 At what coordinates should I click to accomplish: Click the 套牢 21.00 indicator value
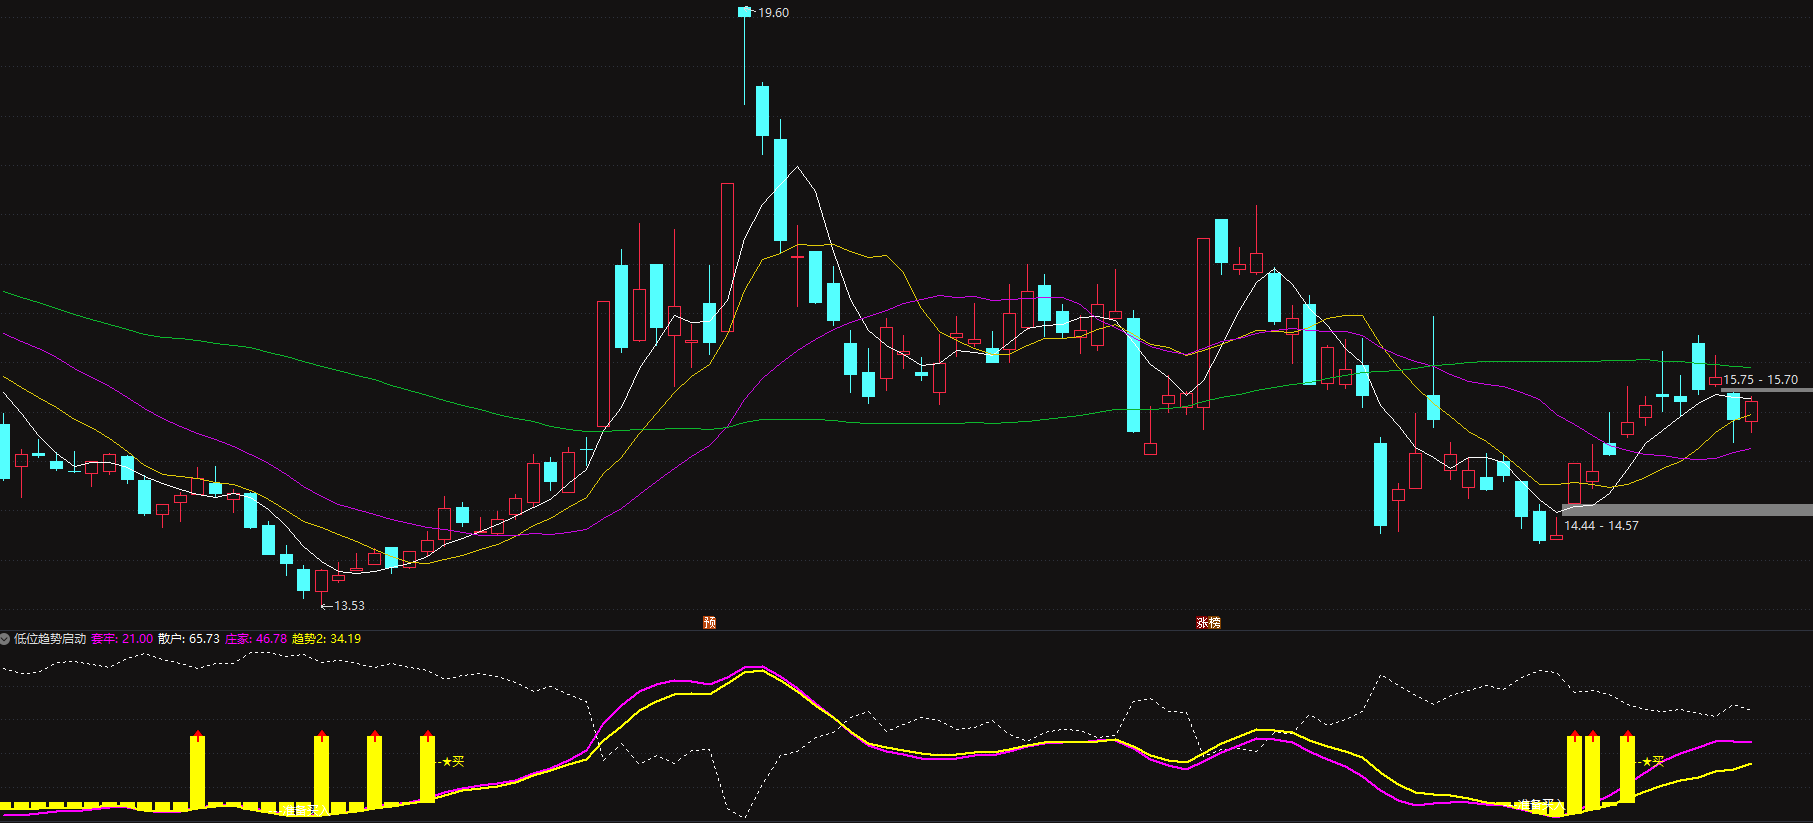(122, 639)
